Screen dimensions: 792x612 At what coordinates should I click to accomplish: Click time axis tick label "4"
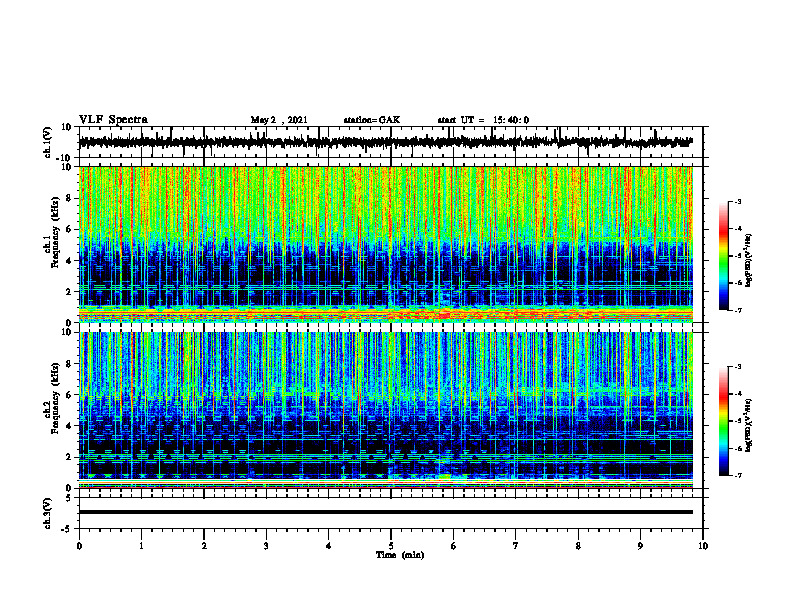tap(329, 546)
